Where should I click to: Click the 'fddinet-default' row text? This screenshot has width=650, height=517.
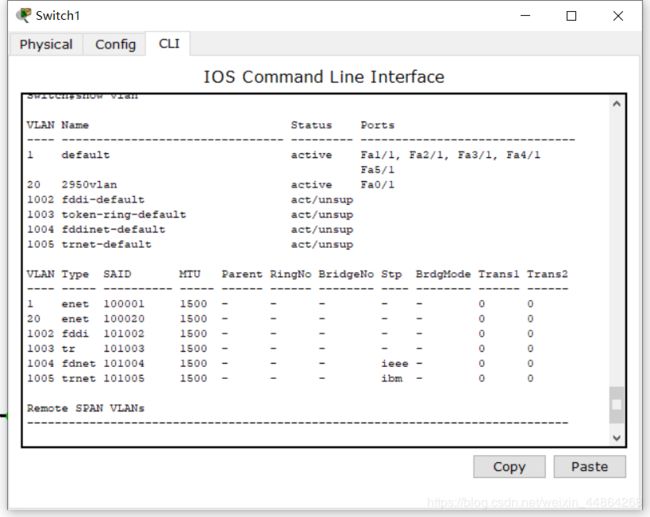[x=113, y=229]
